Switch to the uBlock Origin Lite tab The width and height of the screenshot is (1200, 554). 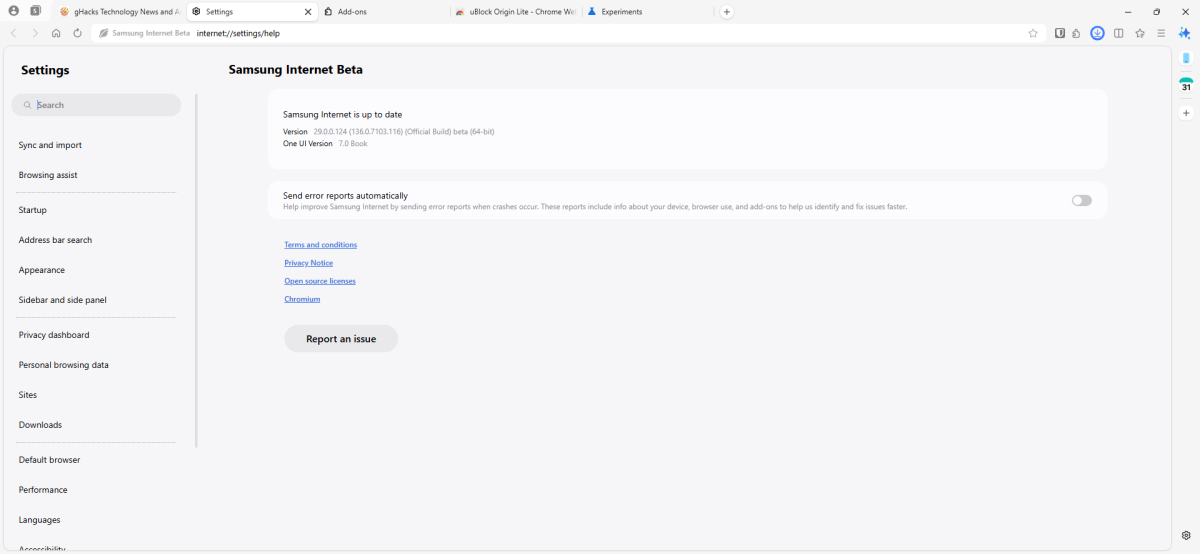pos(516,12)
